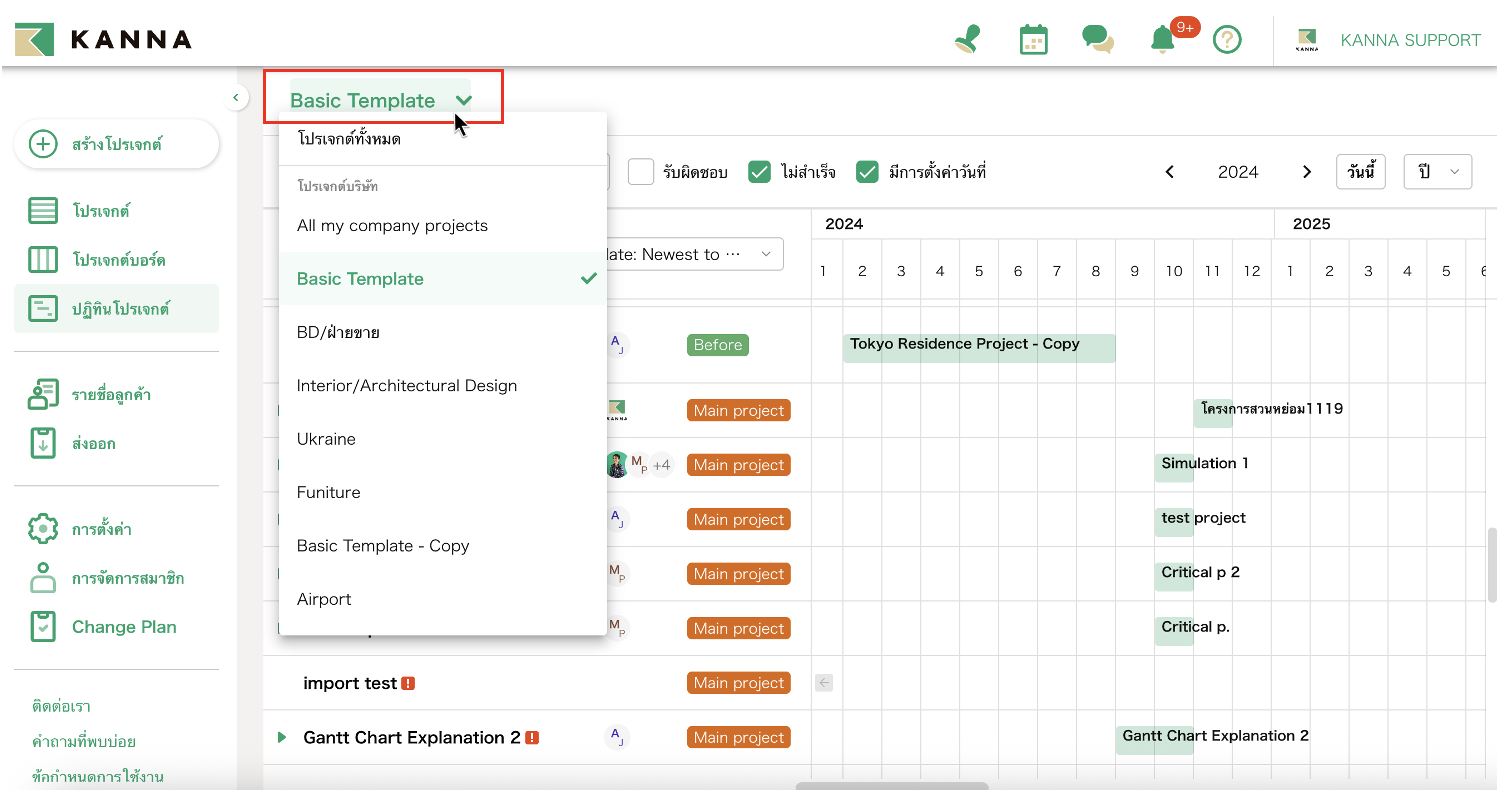
Task: Open the ปี view scale dropdown
Action: coord(1437,172)
